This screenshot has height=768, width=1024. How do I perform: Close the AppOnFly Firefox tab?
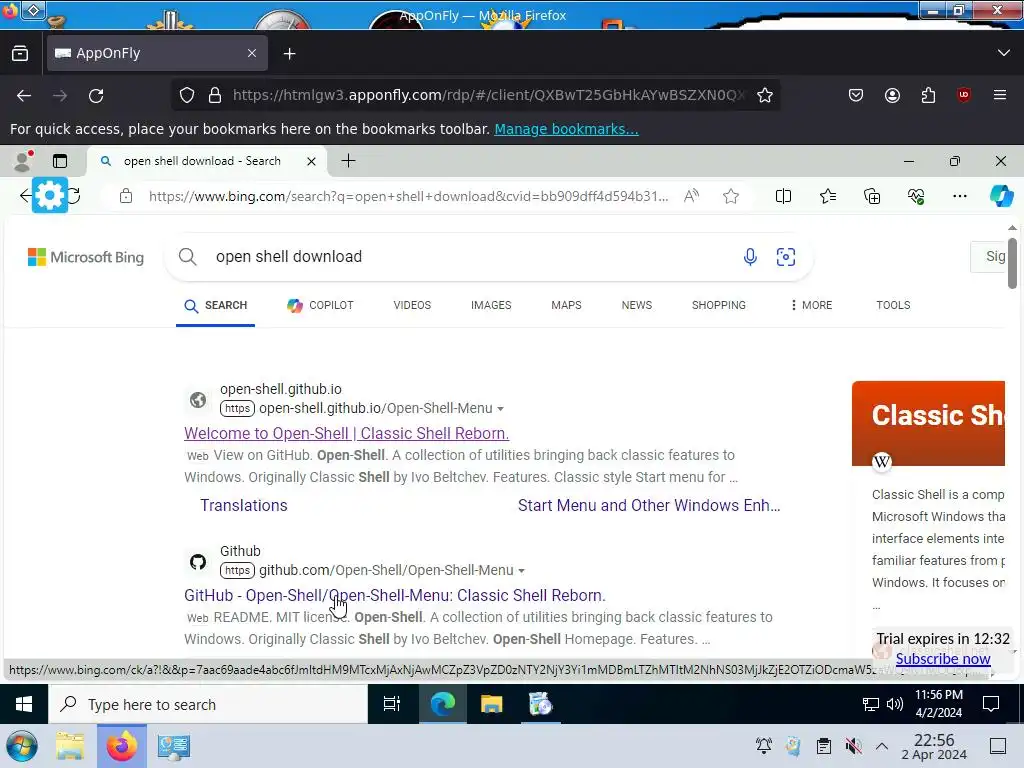(252, 53)
